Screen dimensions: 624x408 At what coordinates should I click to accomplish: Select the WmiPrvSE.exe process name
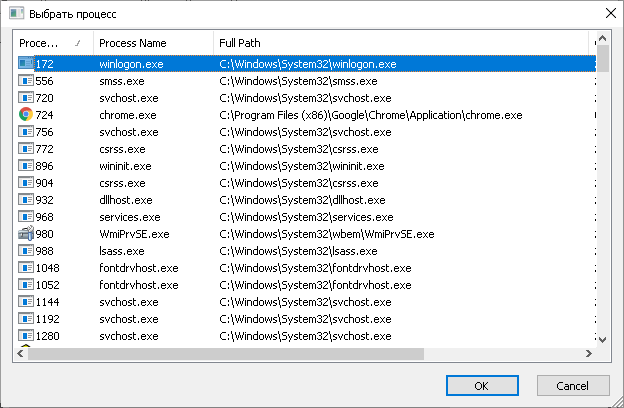point(135,234)
